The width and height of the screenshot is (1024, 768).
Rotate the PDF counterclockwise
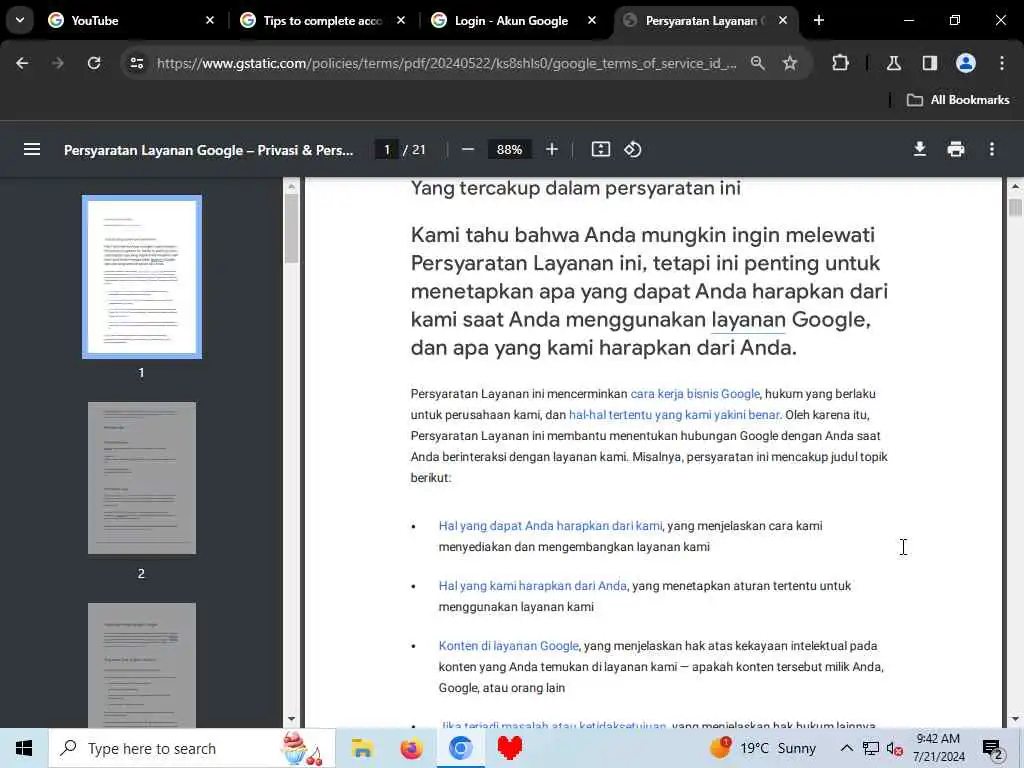coord(633,150)
